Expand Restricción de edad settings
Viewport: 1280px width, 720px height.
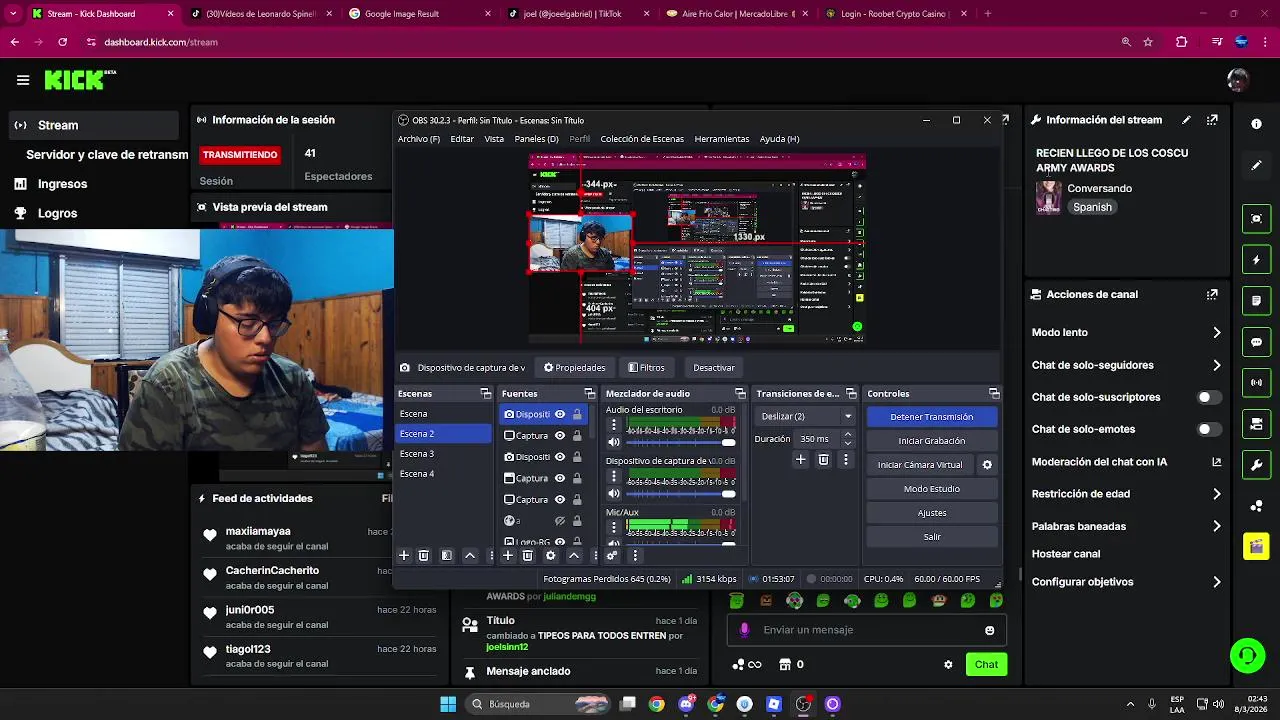coord(1217,494)
